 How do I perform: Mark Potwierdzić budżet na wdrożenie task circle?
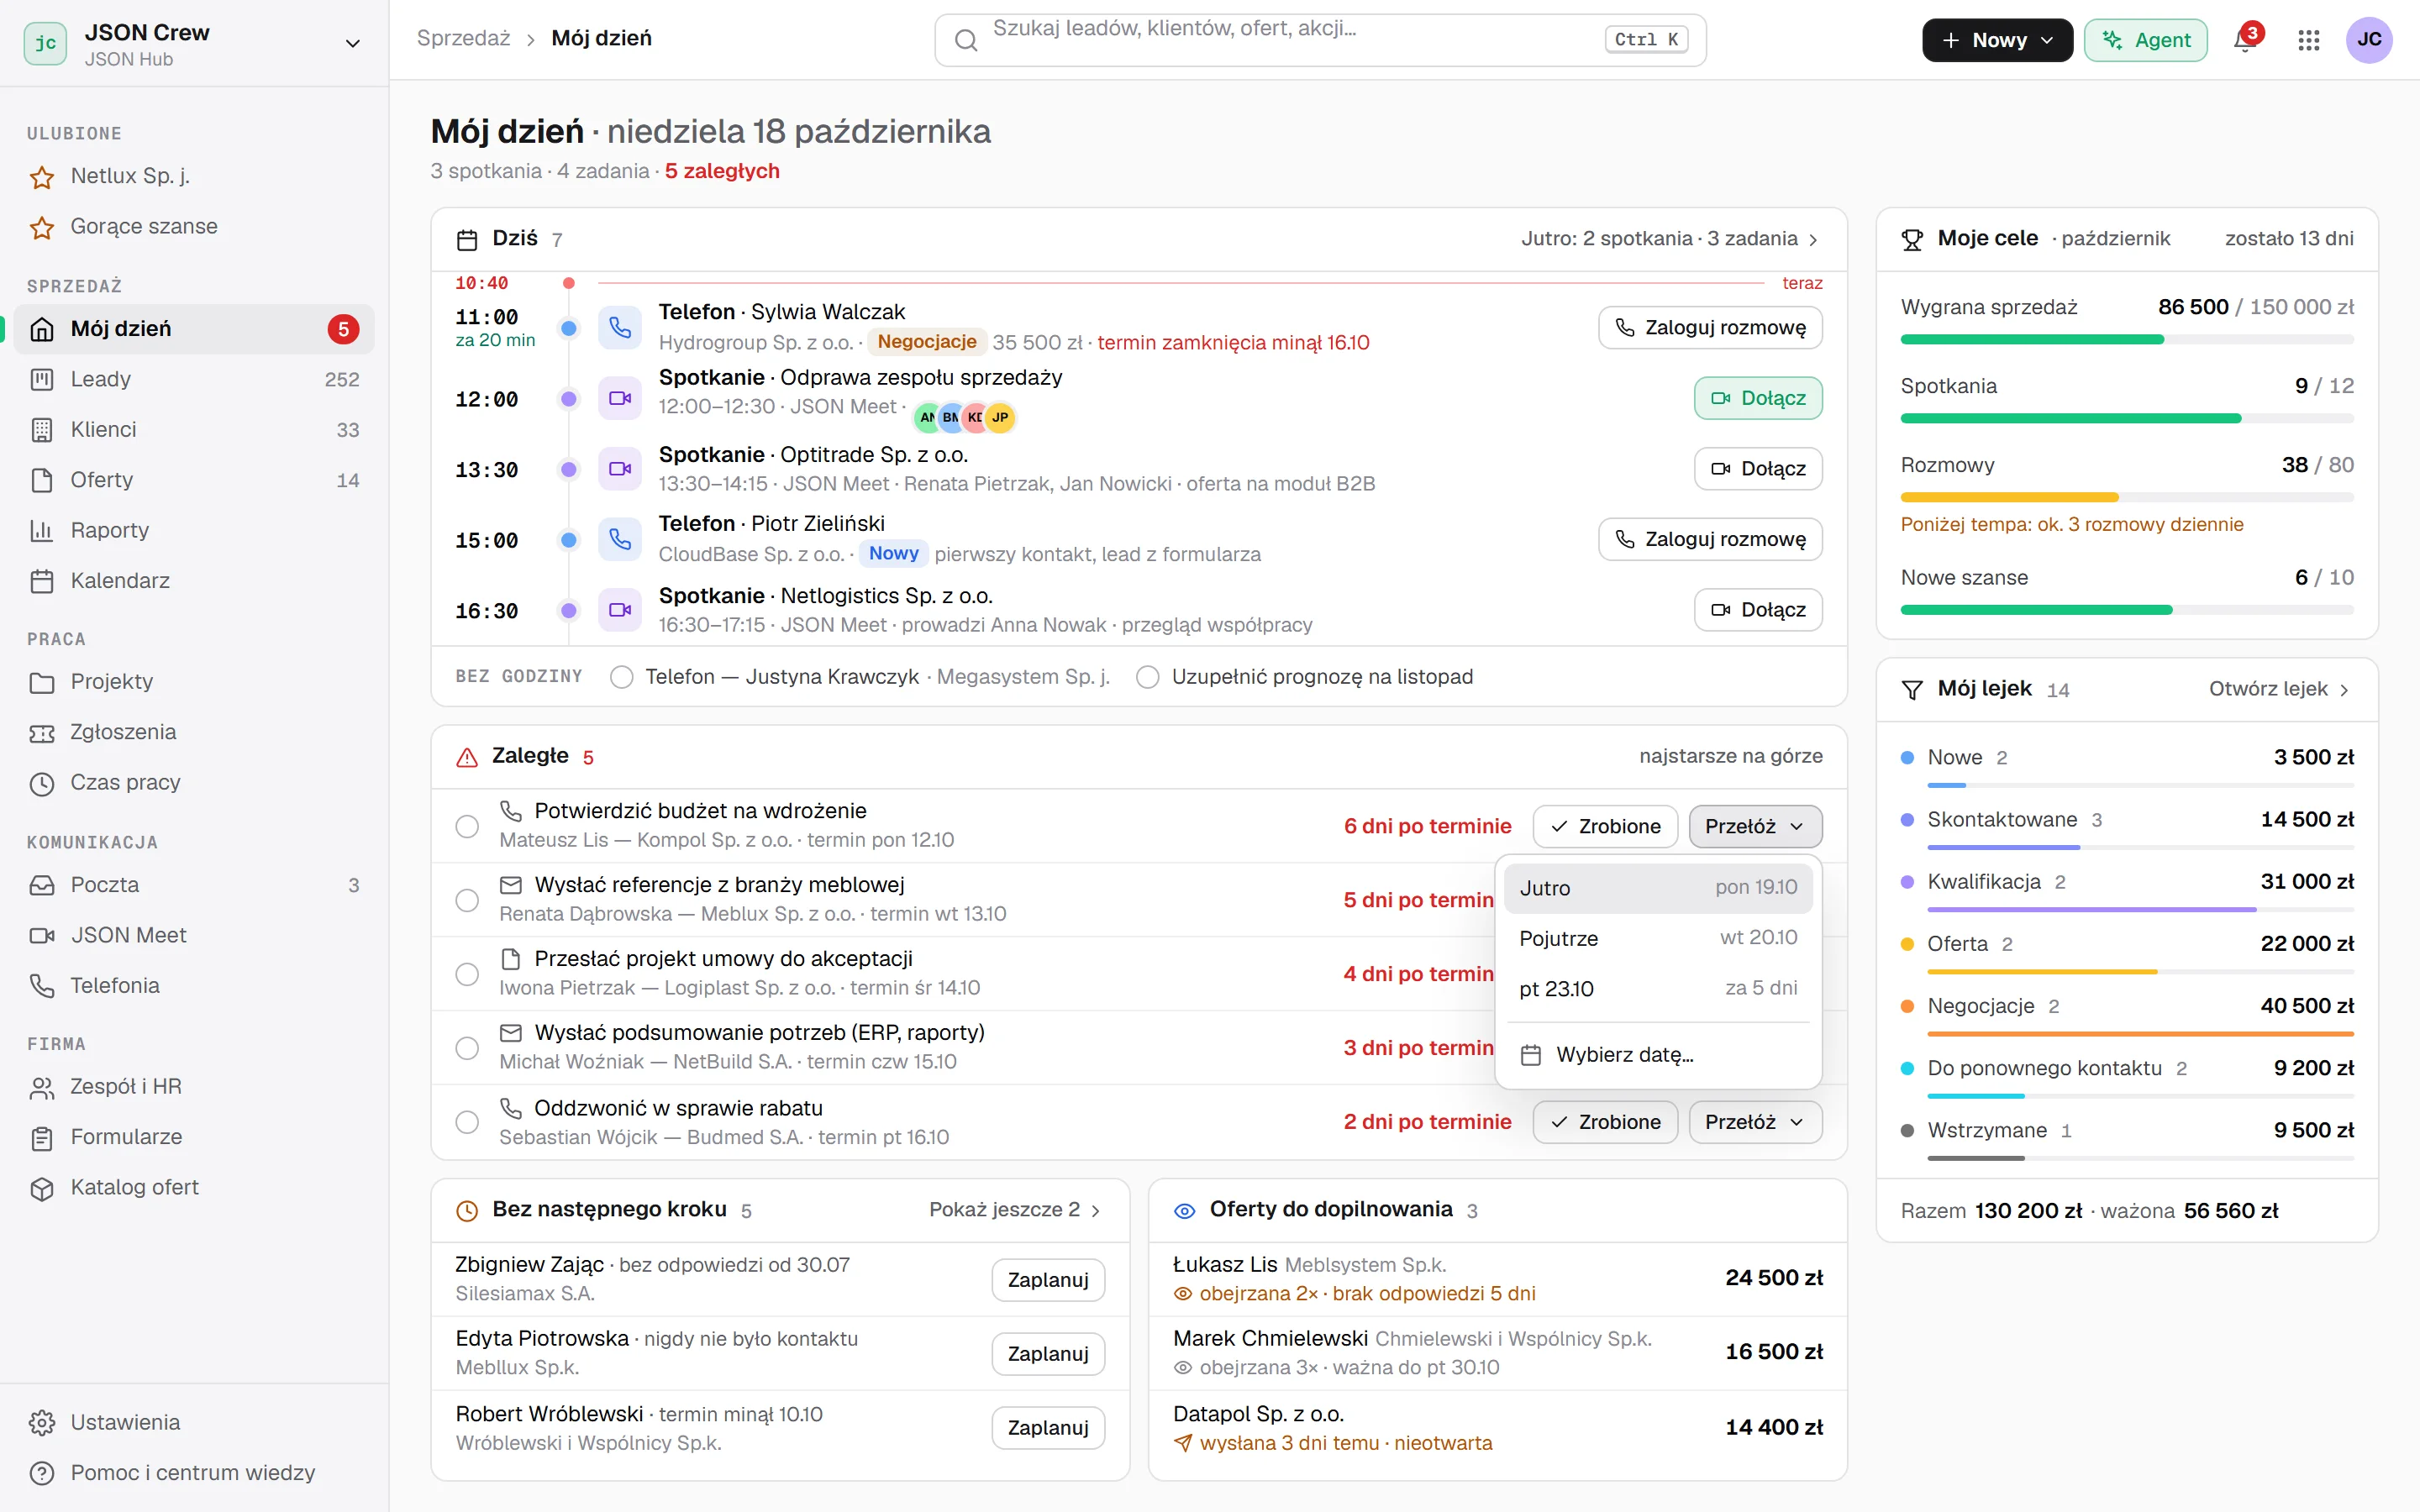[467, 826]
